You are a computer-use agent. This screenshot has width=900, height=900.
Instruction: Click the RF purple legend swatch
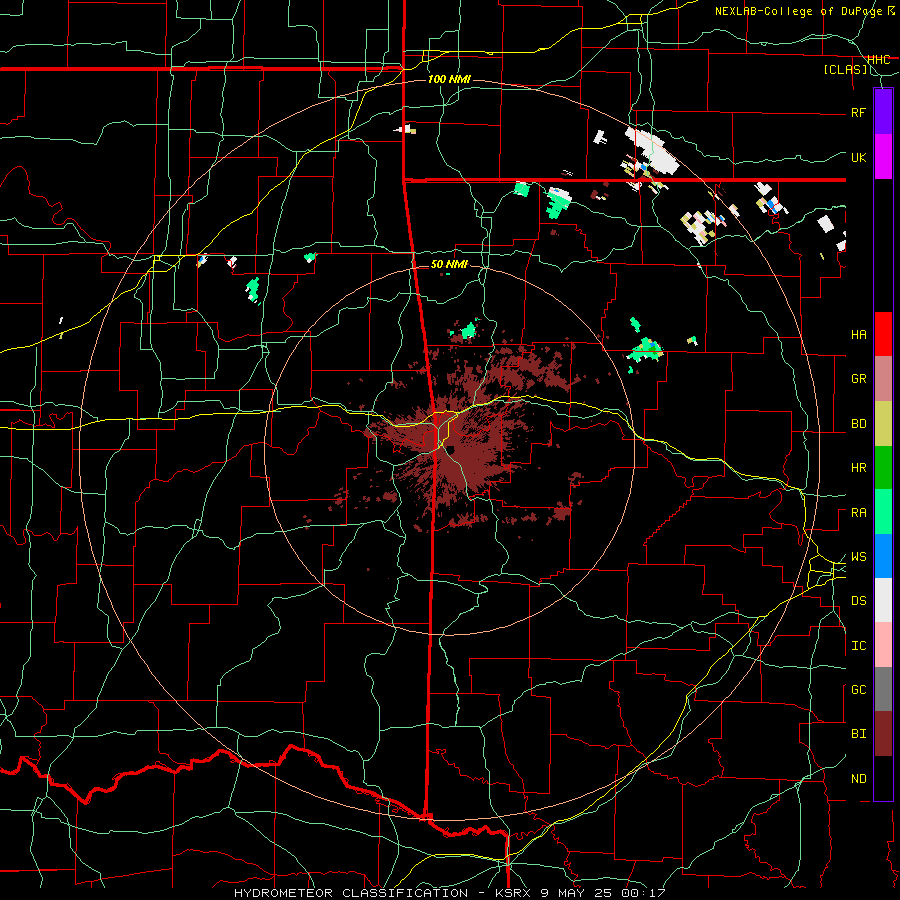(x=883, y=112)
